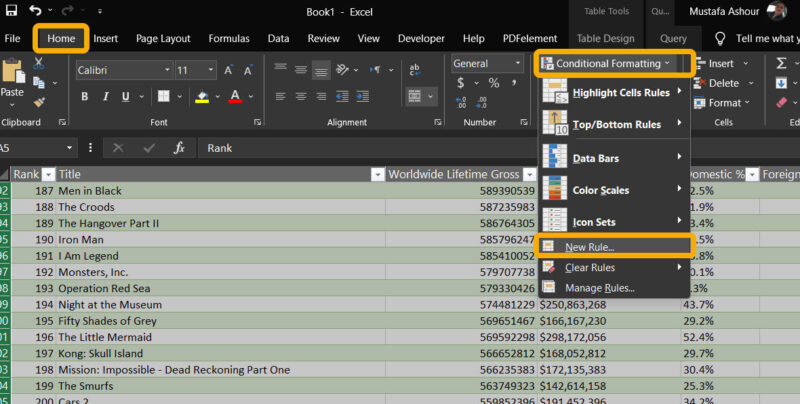The height and width of the screenshot is (404, 800).
Task: Click Merge & Center icon
Action: pos(415,96)
